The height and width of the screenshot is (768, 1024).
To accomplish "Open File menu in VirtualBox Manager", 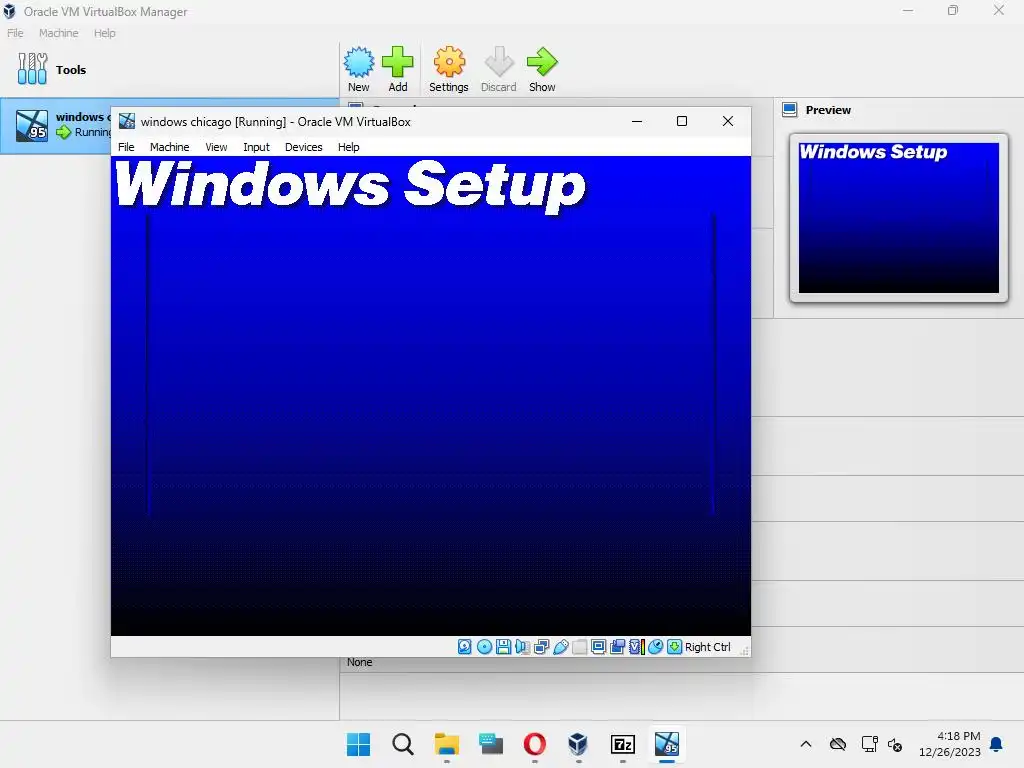I will tap(15, 33).
